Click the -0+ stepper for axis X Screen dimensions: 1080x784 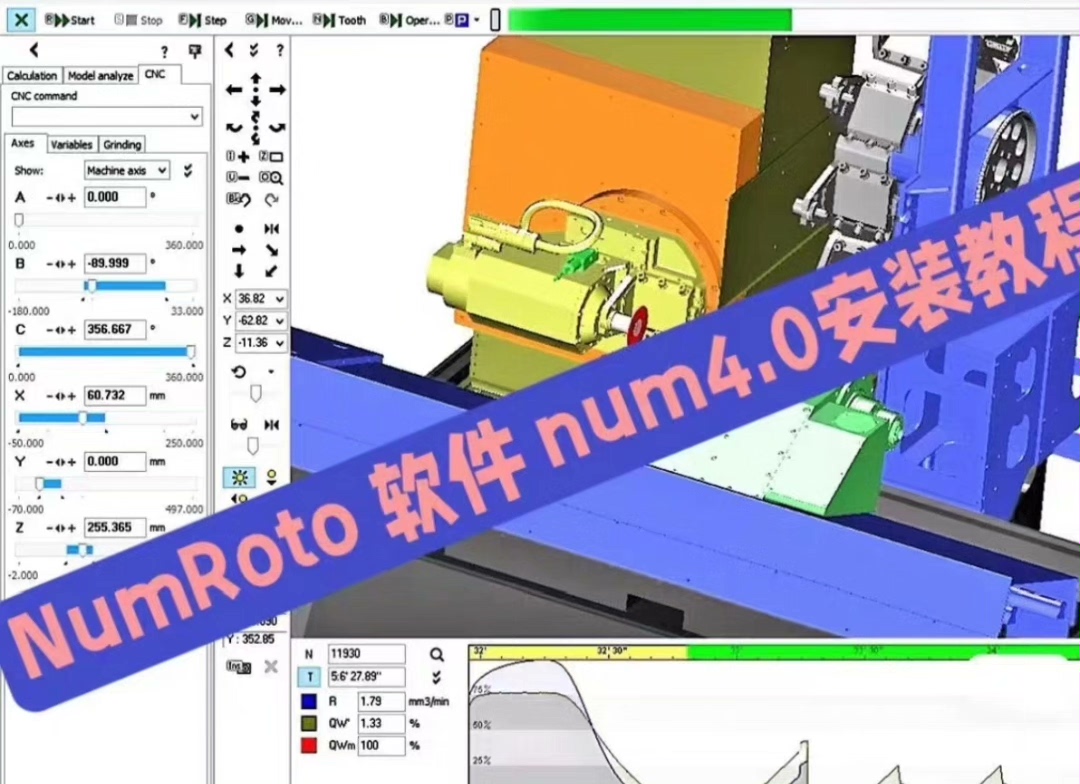[x=61, y=396]
